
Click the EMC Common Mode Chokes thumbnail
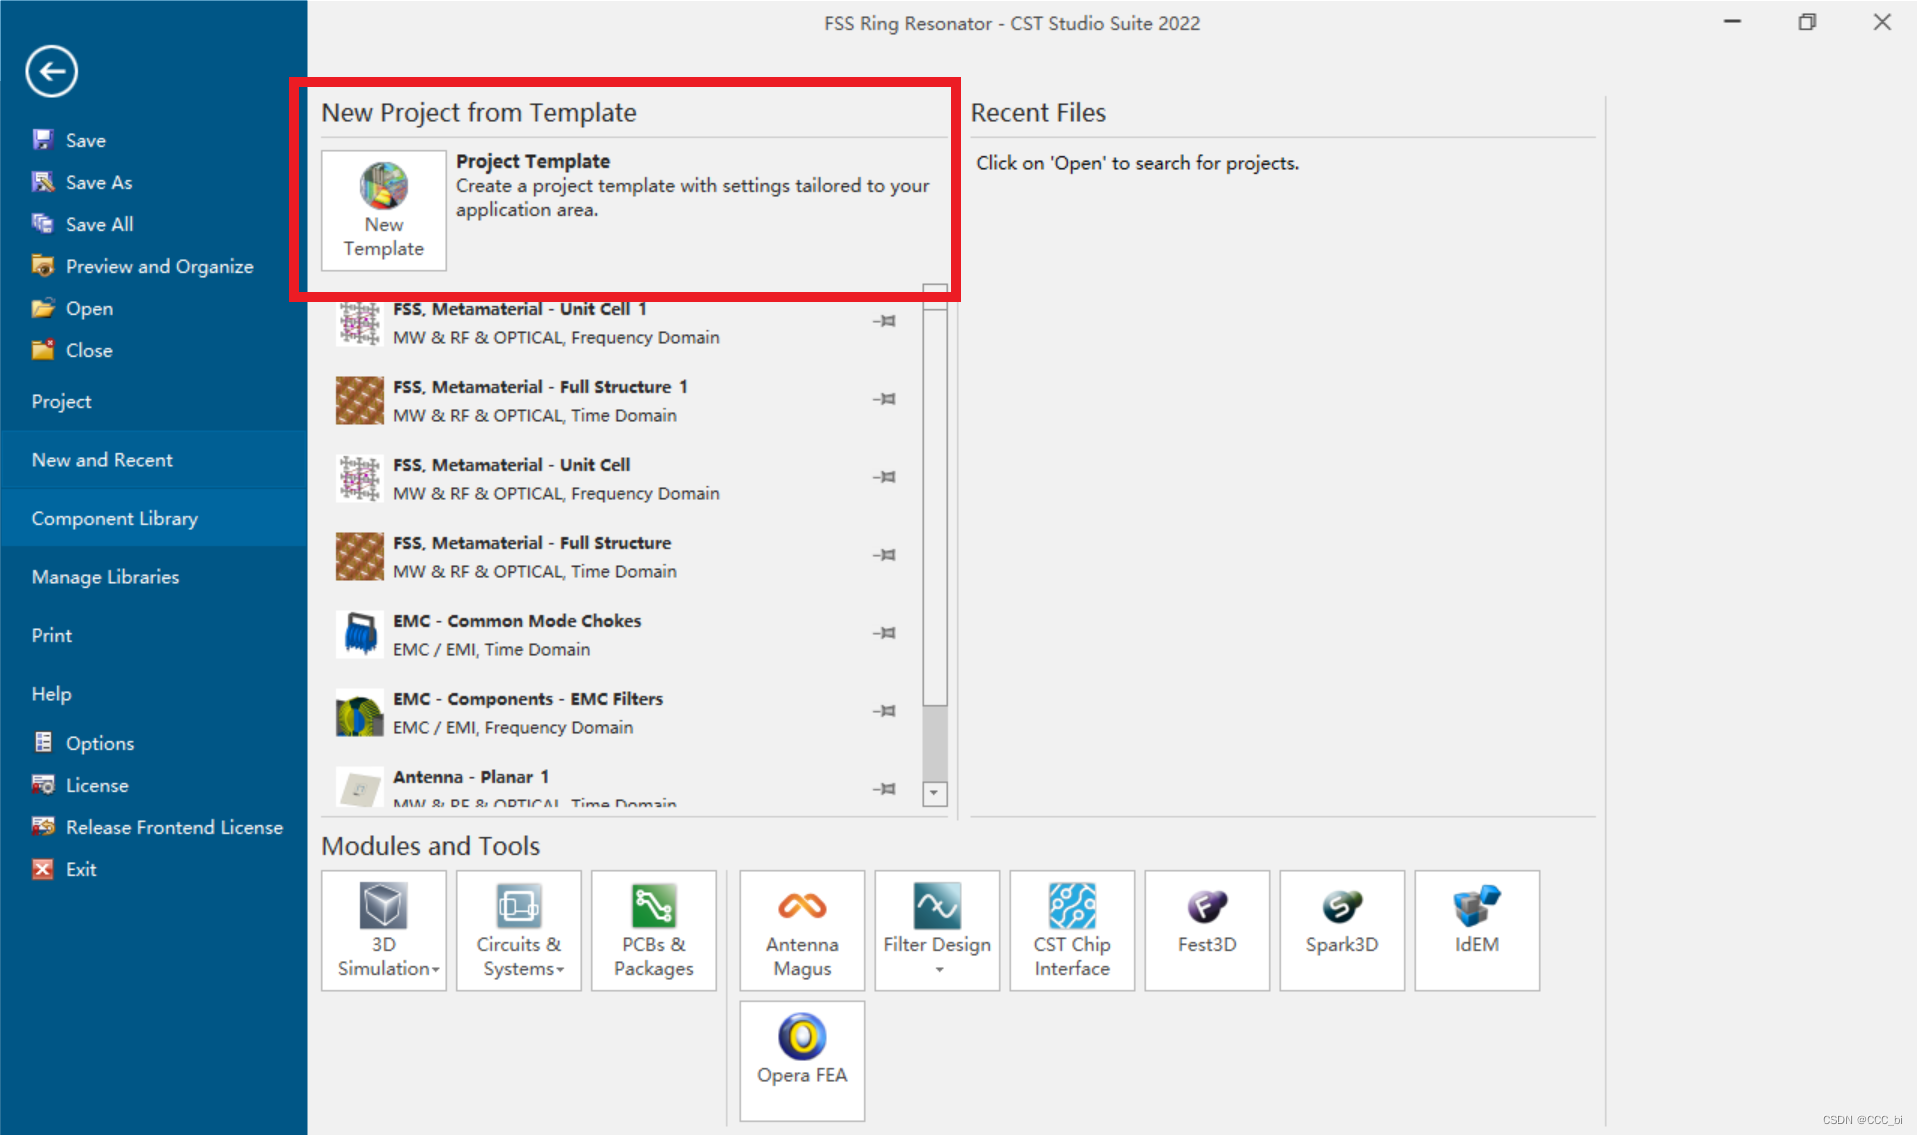[360, 634]
